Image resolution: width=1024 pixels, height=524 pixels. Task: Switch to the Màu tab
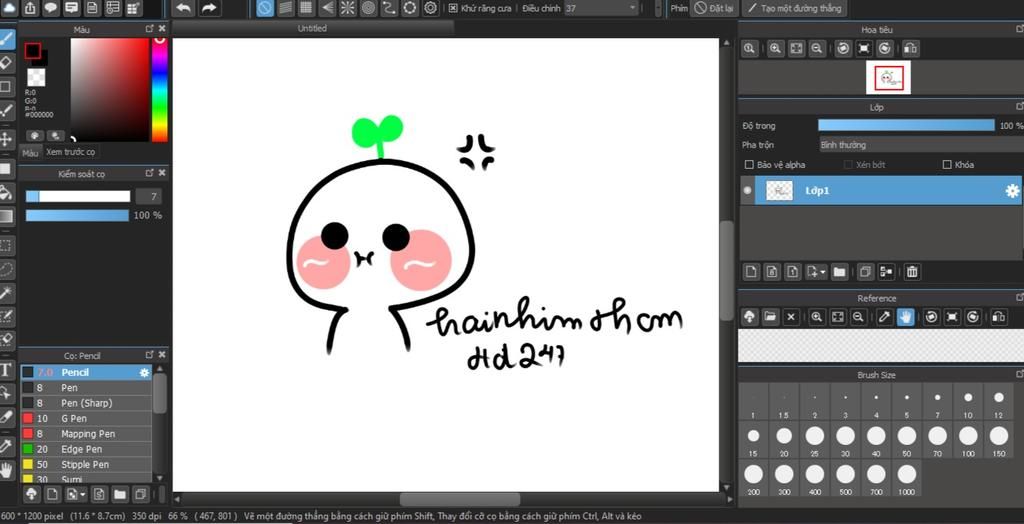point(30,153)
